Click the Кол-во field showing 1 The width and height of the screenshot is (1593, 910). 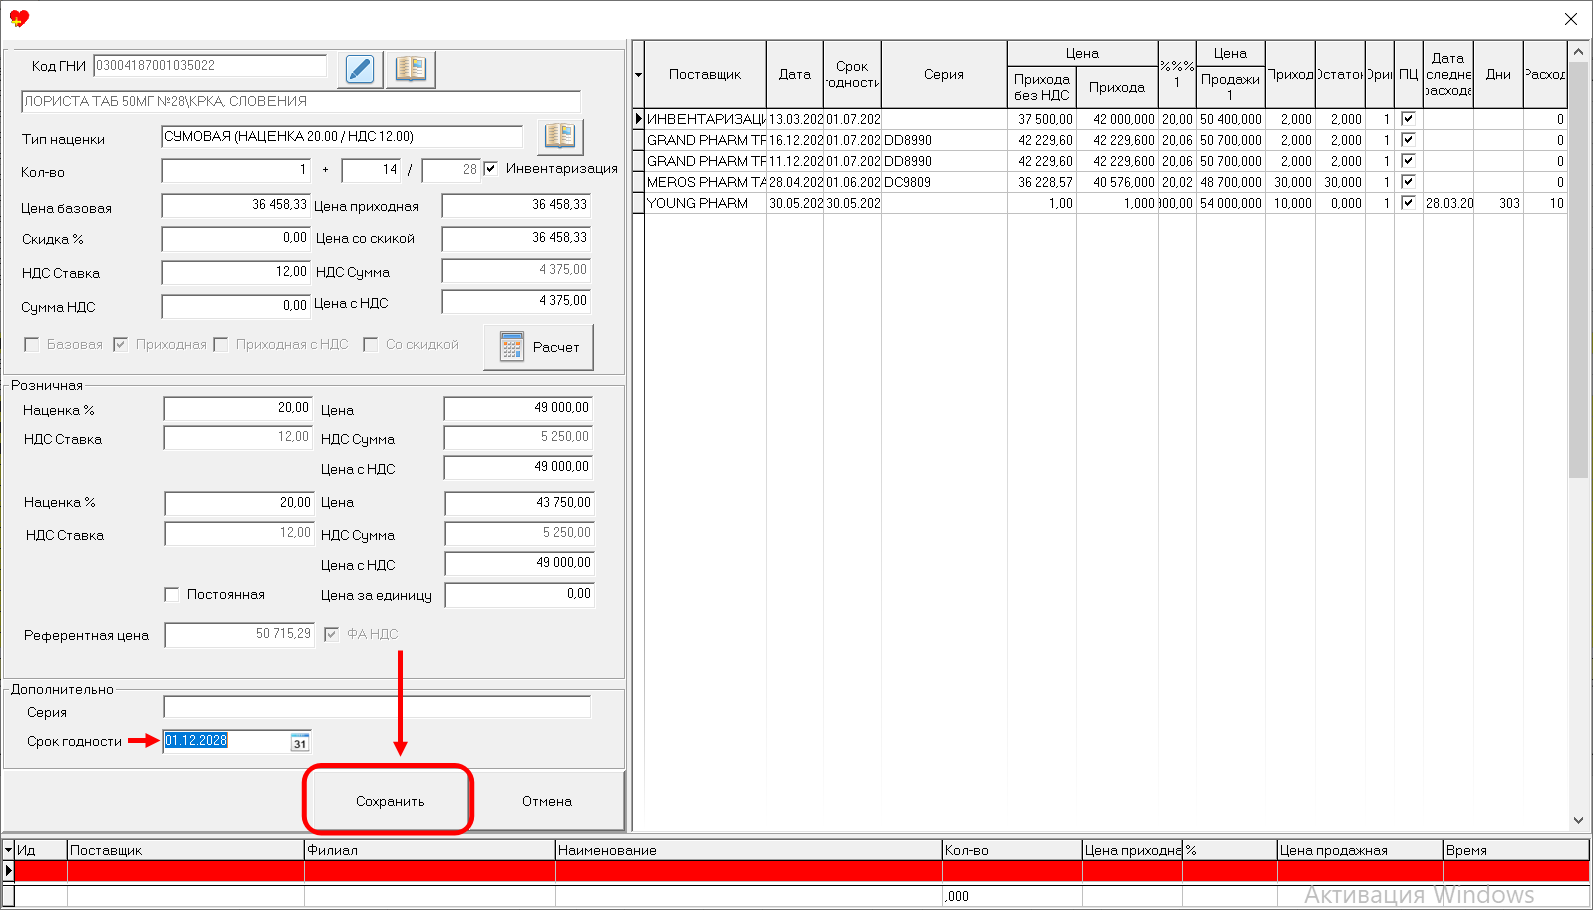tap(236, 171)
